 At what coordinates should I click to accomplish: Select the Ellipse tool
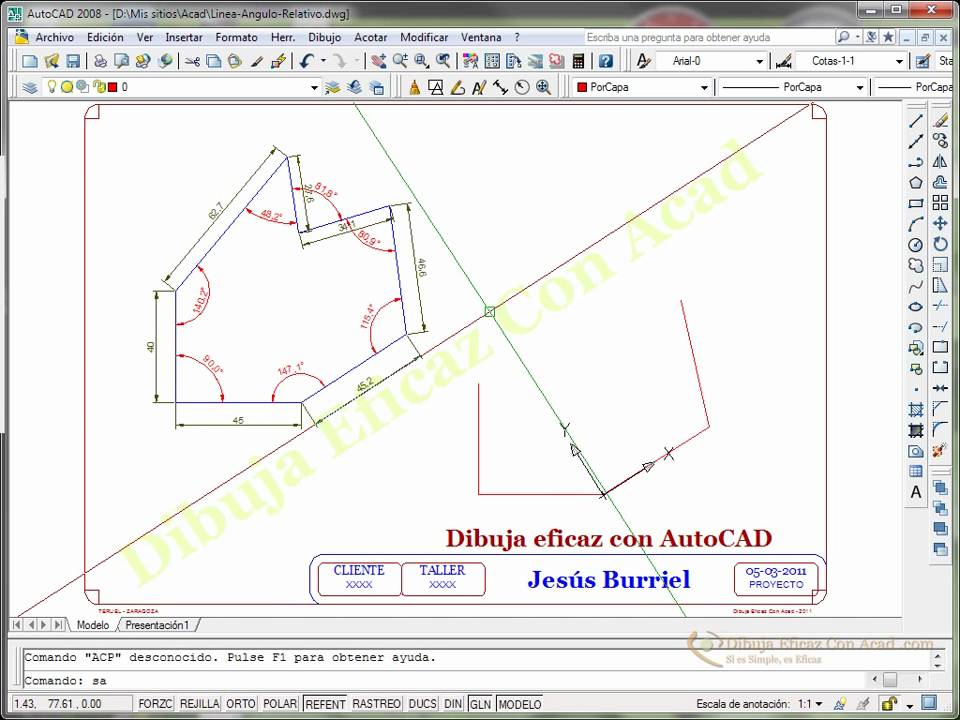click(915, 307)
